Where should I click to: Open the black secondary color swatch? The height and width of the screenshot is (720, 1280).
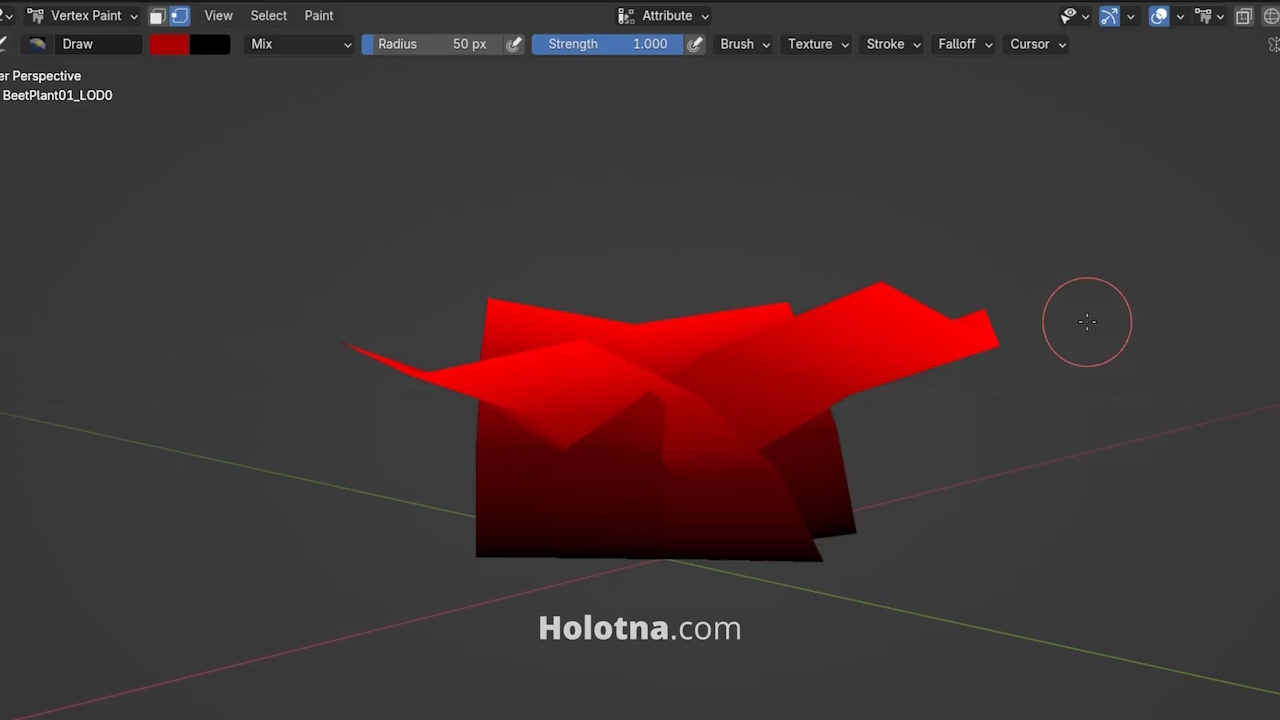pos(210,44)
